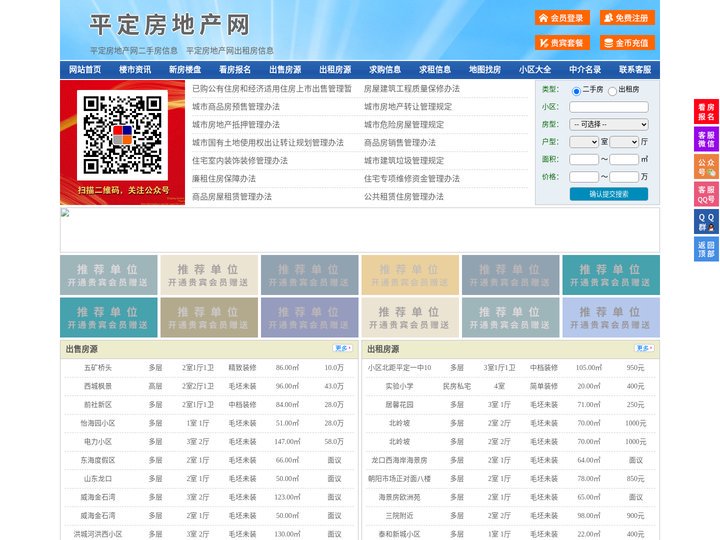Image resolution: width=720 pixels, height=540 pixels.
Task: Click the pink 客服QQ号 side widget
Action: coord(706,194)
